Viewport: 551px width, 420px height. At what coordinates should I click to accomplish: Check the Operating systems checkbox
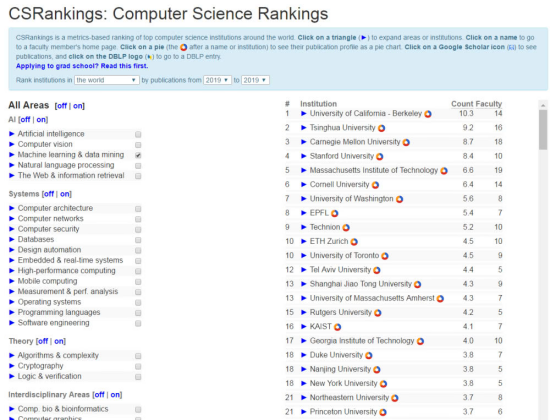point(138,303)
